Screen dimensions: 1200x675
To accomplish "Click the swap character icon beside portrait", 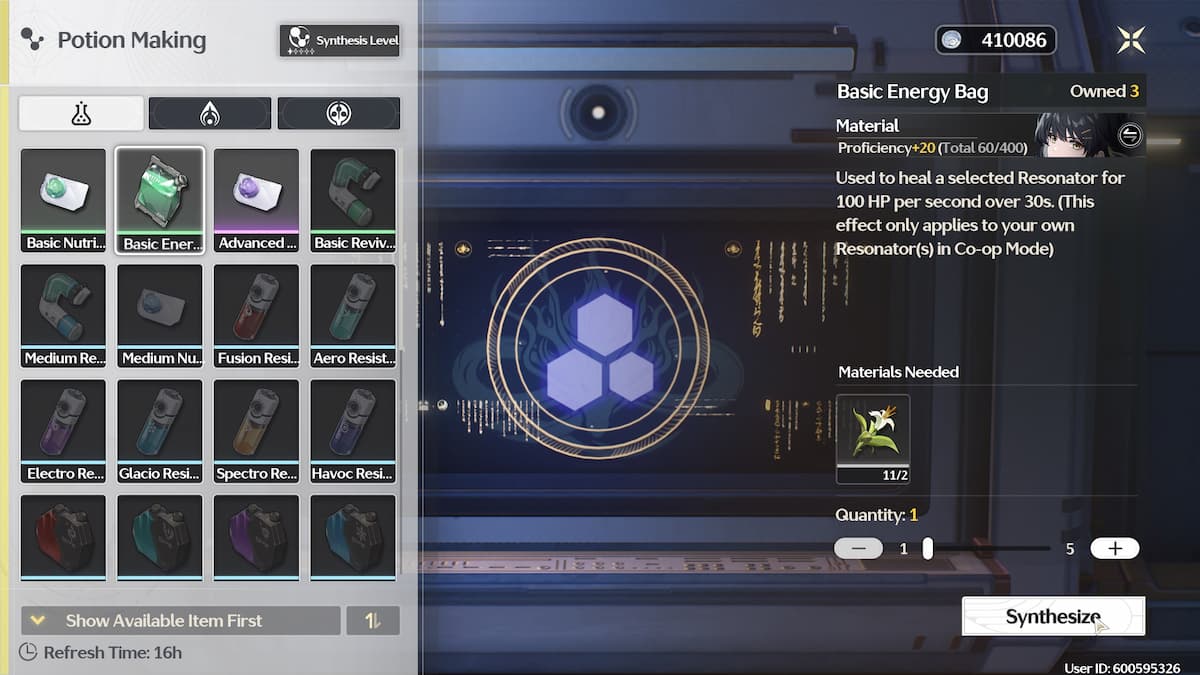I will pos(1129,135).
